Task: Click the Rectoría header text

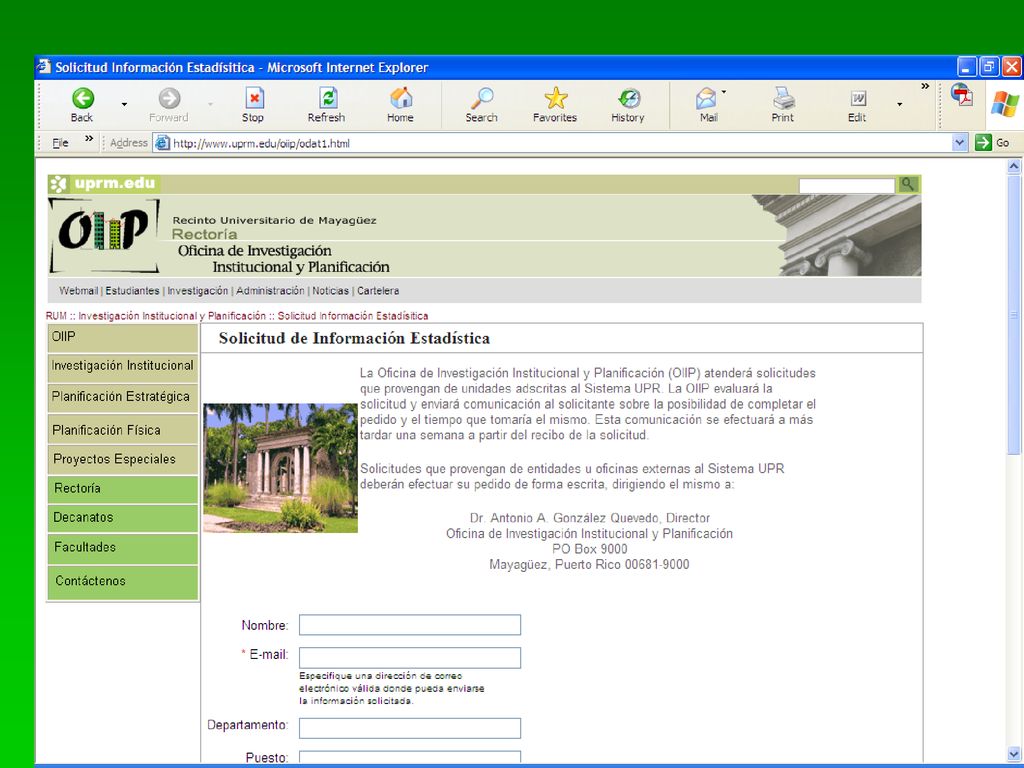Action: pos(204,234)
